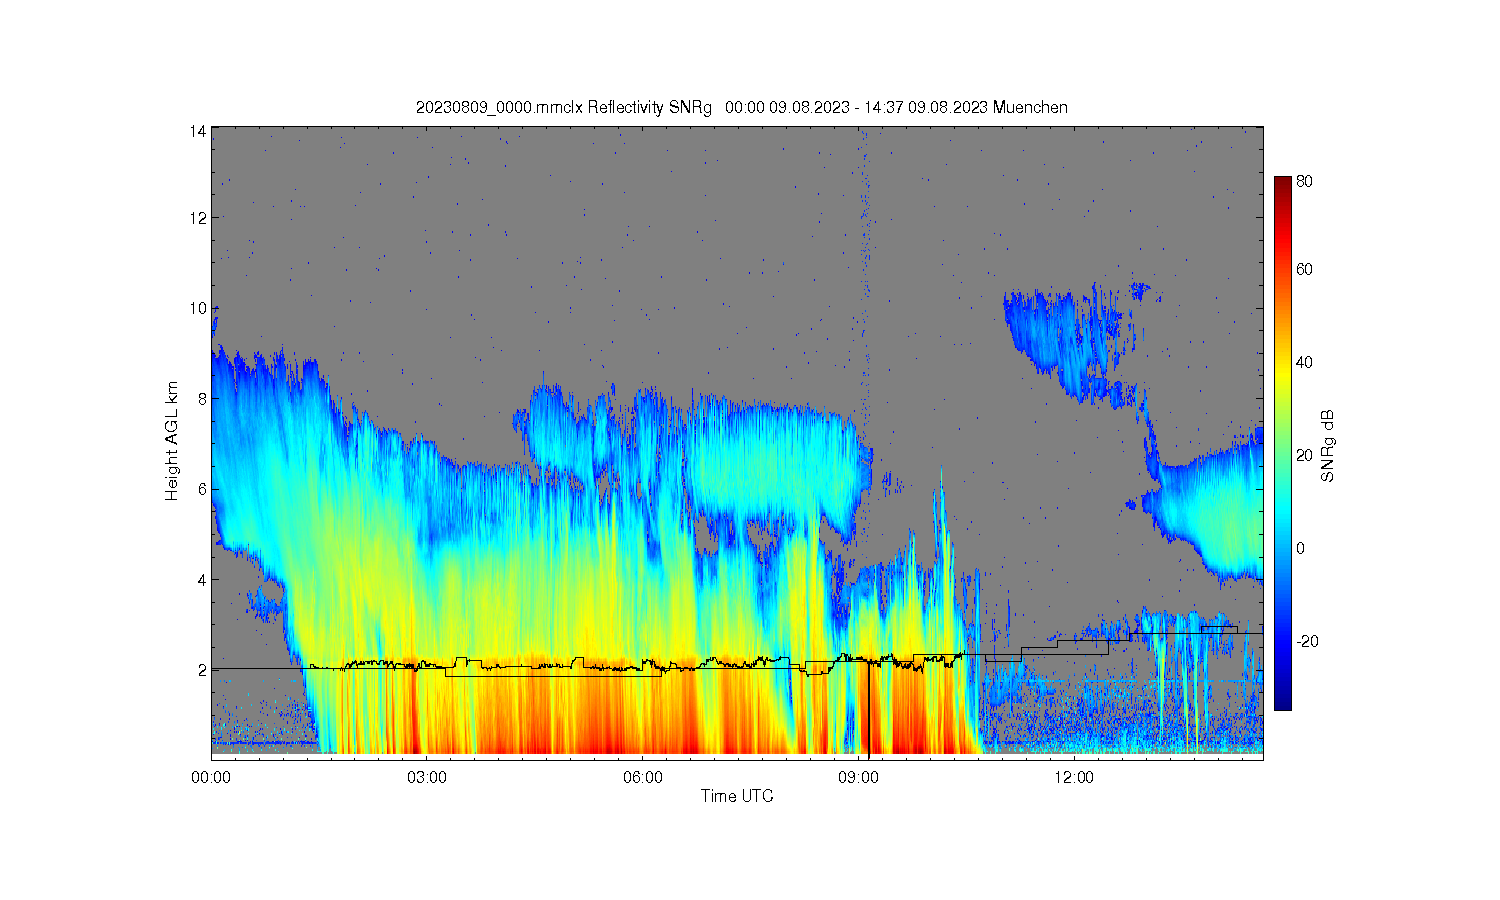
Task: Click the 03:00 time tick label
Action: coord(427,777)
